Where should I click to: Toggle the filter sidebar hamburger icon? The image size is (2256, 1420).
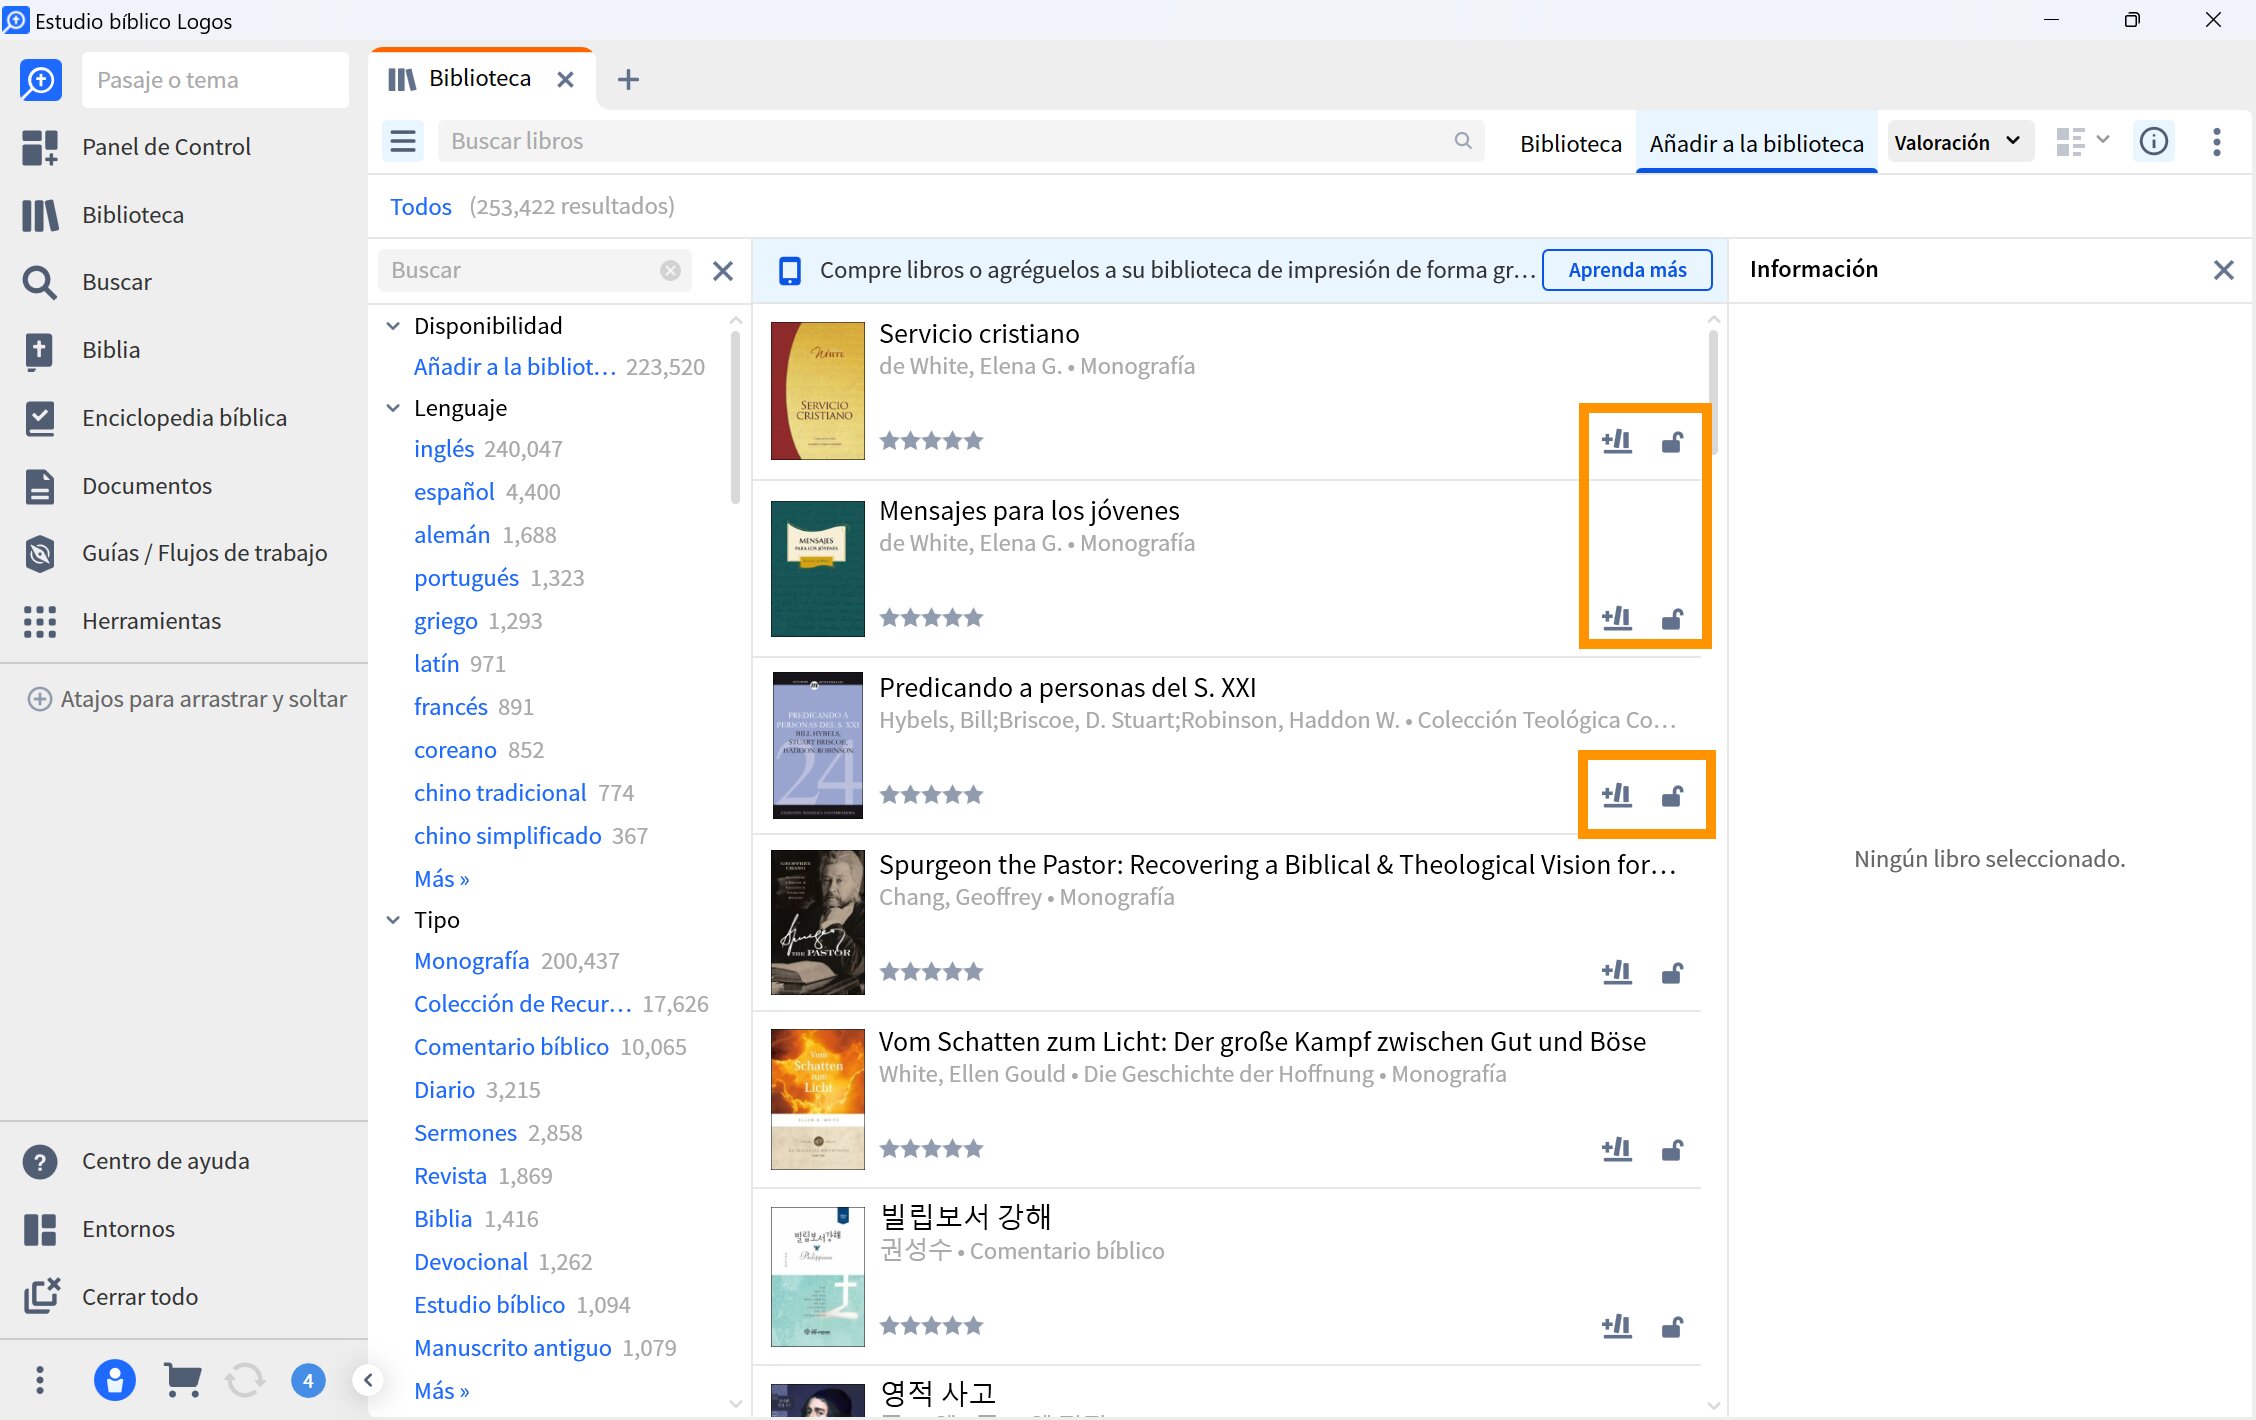tap(403, 142)
